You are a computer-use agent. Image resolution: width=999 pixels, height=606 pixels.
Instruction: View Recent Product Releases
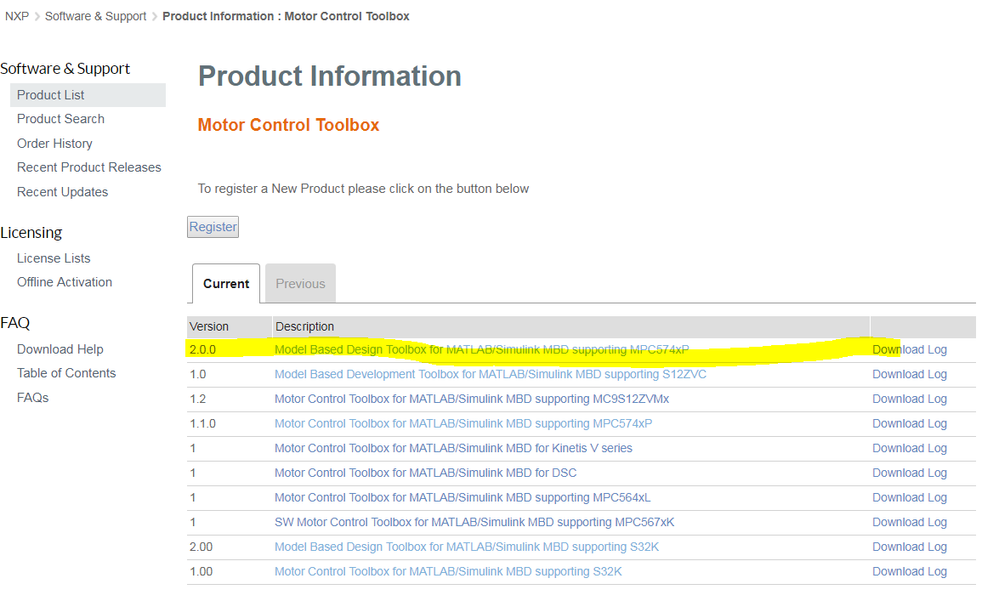pyautogui.click(x=89, y=168)
